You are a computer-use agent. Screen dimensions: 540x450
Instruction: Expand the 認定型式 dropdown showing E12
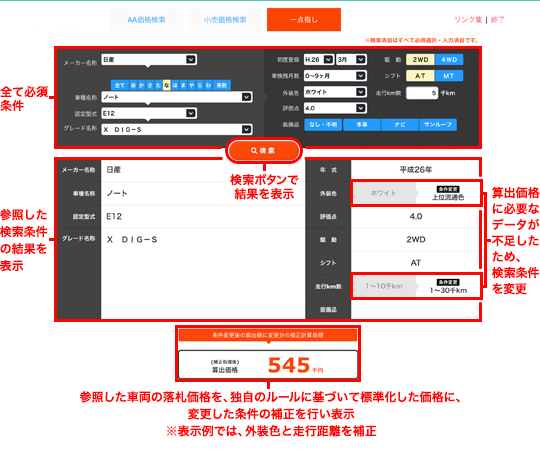149,113
